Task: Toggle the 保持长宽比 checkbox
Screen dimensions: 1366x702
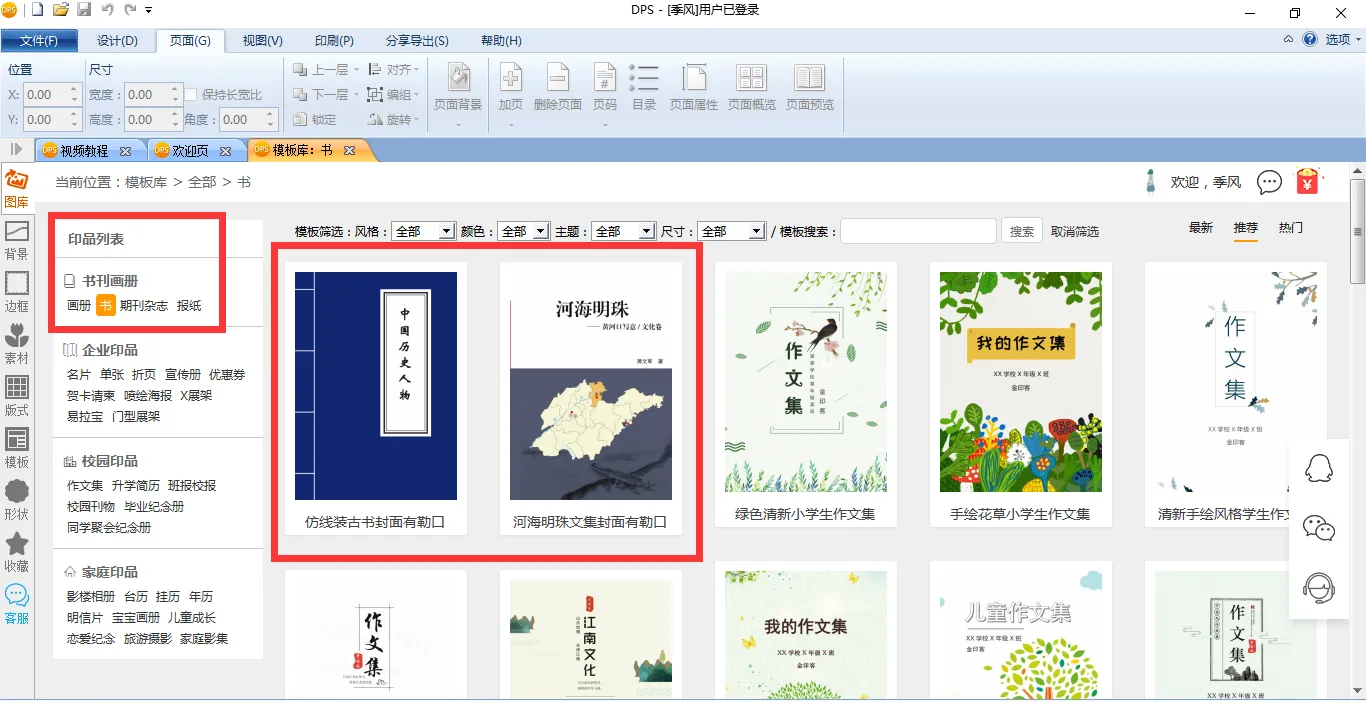Action: (191, 95)
